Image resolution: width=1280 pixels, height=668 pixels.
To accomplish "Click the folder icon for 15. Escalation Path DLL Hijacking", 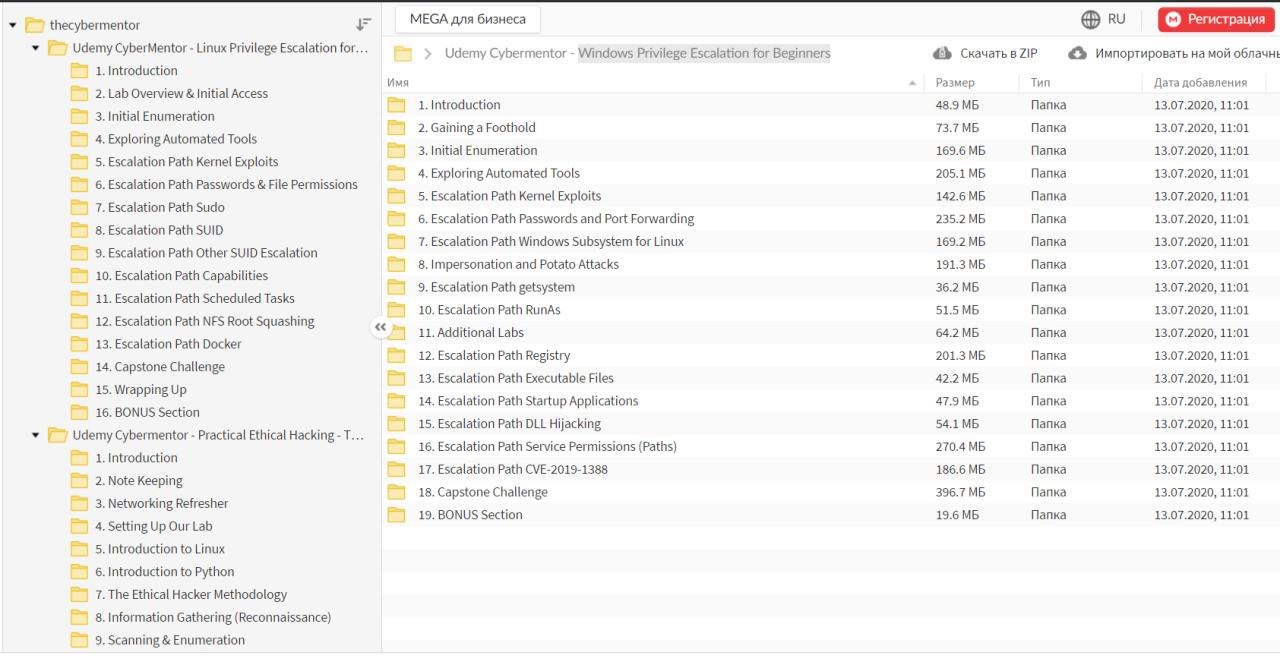I will coord(397,424).
